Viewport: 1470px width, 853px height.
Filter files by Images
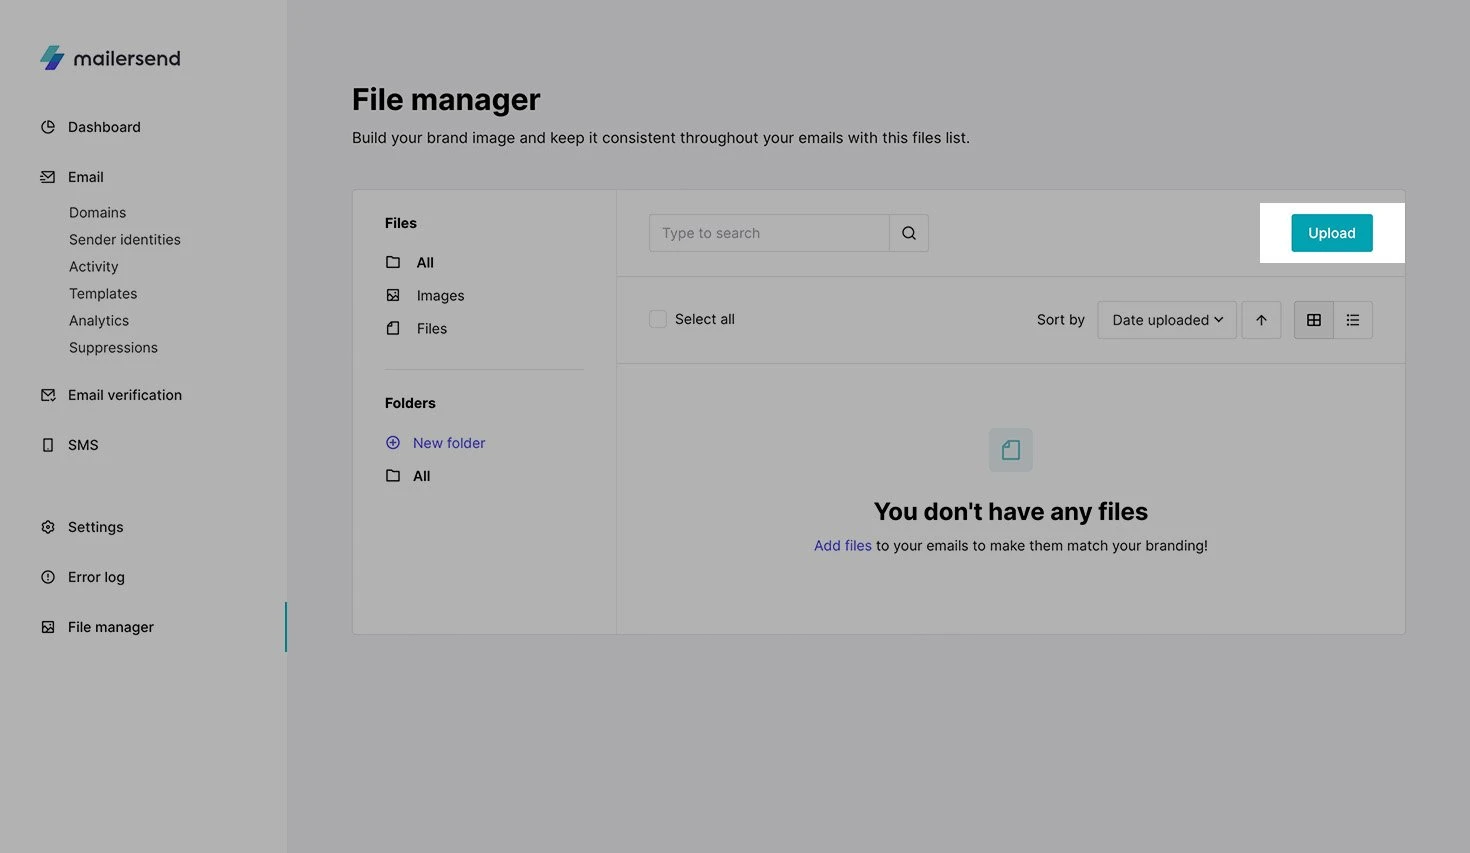click(440, 296)
